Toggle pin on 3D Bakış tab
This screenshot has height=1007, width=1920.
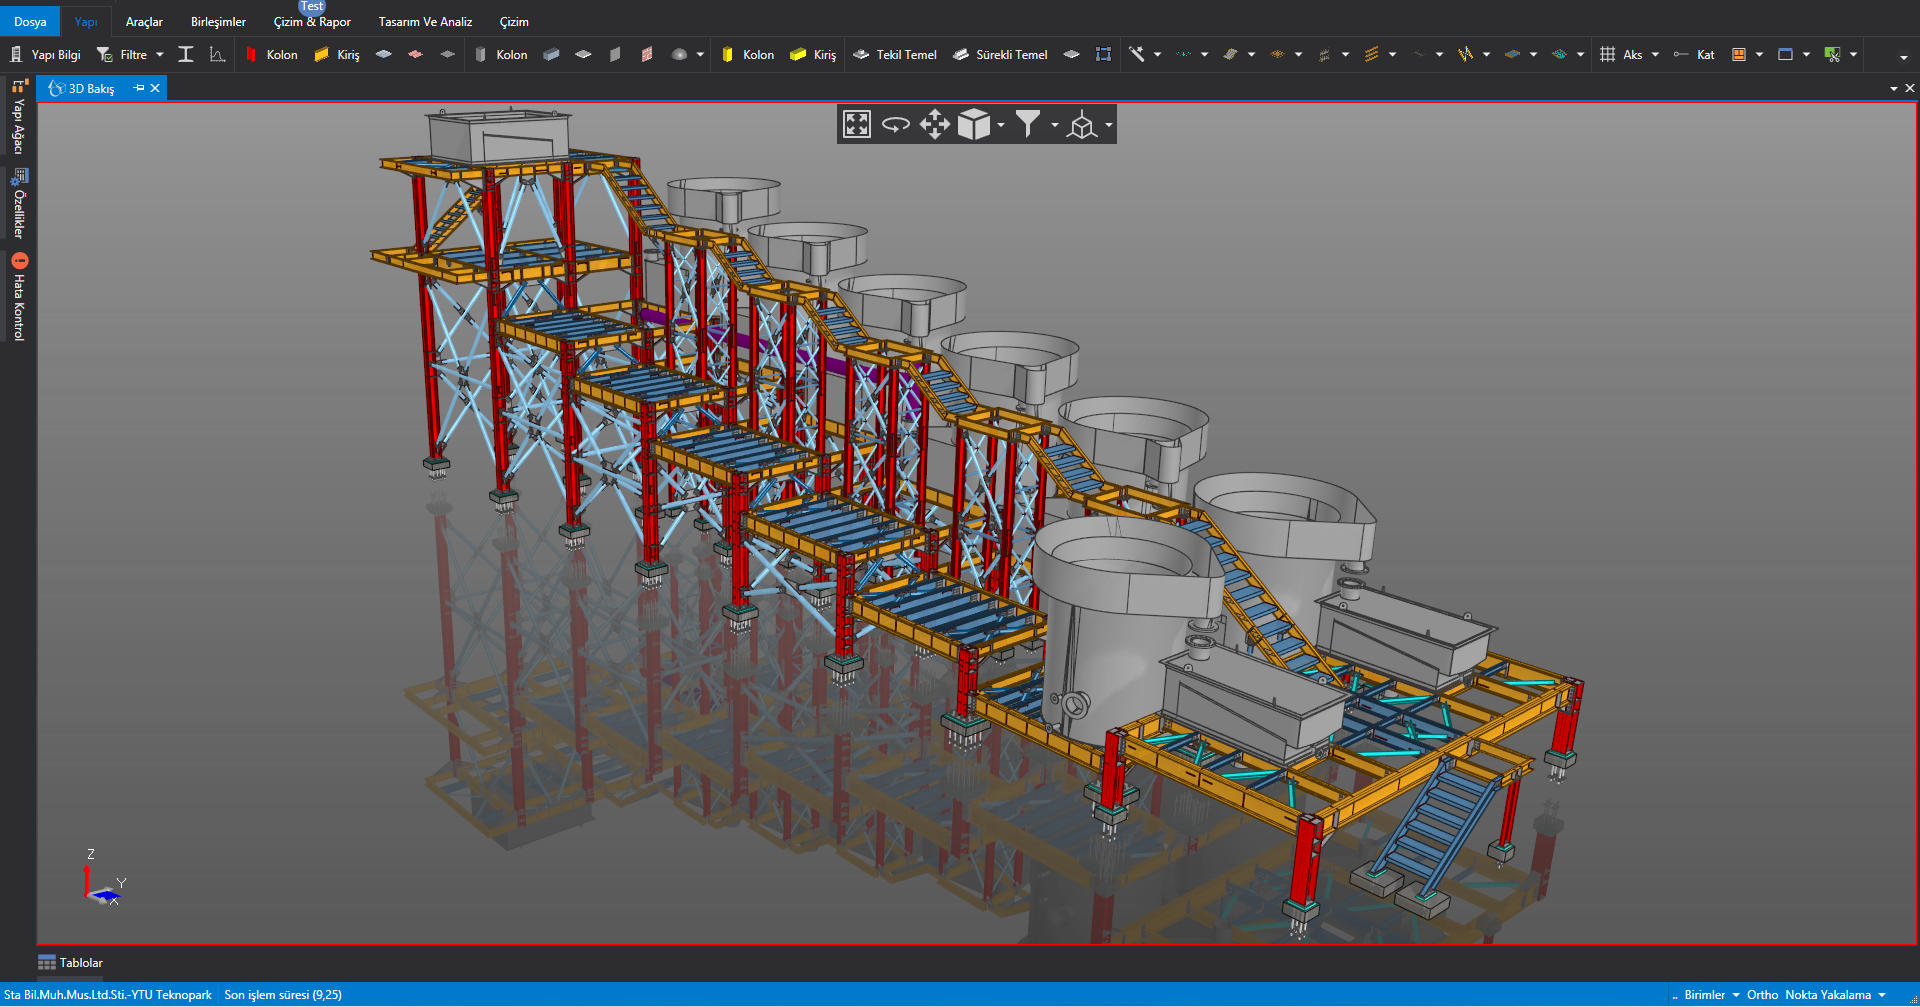pyautogui.click(x=139, y=89)
